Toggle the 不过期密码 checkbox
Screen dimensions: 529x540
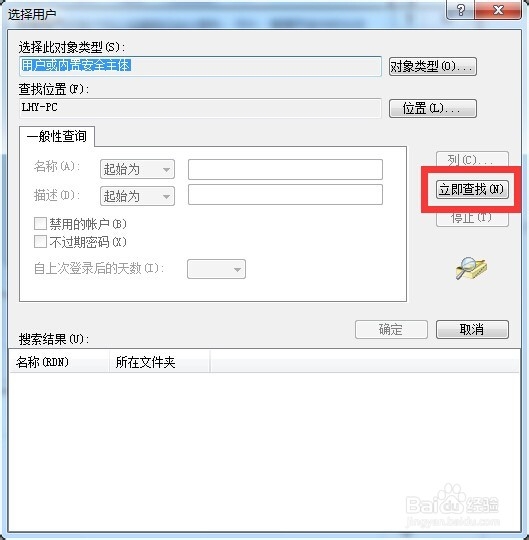(x=41, y=241)
